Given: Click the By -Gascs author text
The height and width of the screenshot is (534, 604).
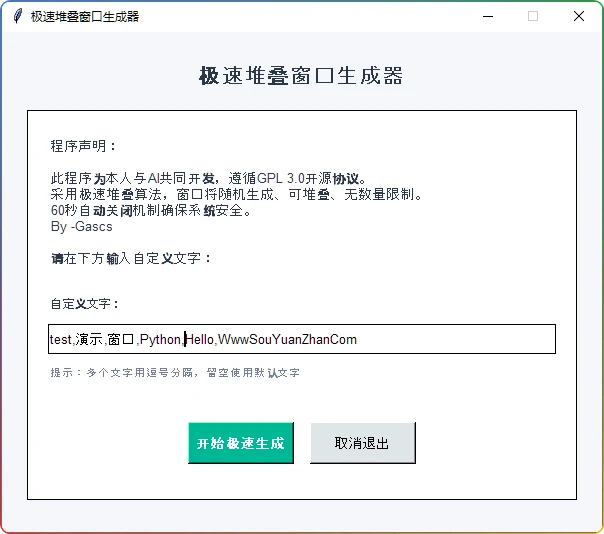Looking at the screenshot, I should coord(82,227).
